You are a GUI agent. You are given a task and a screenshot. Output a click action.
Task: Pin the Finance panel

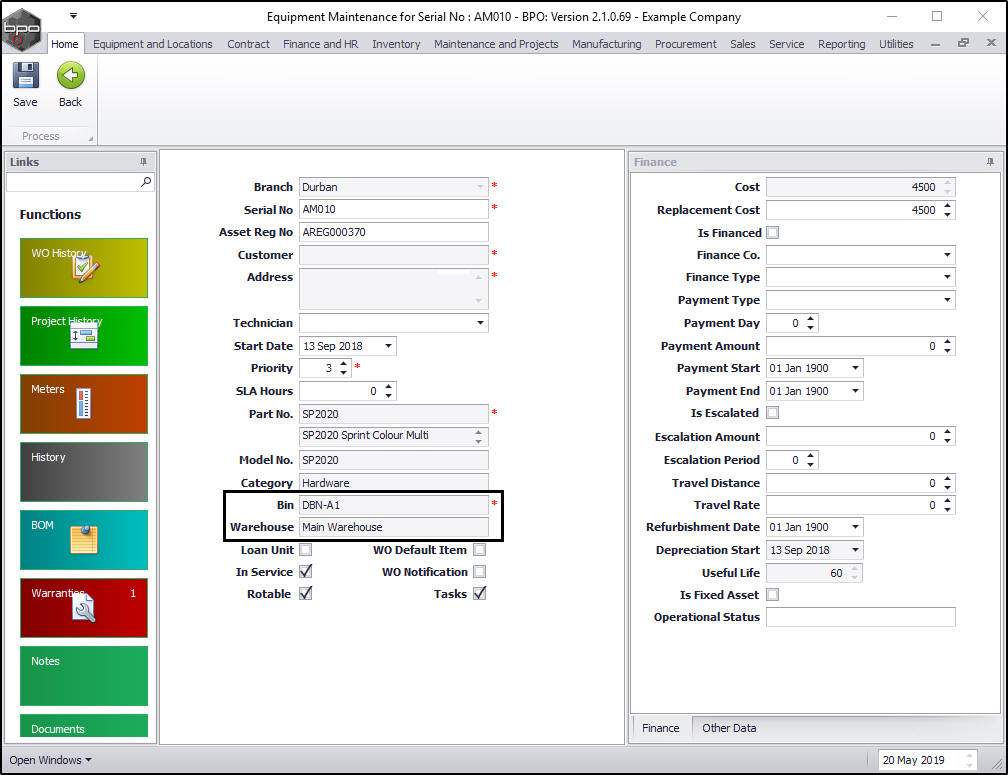tap(990, 162)
